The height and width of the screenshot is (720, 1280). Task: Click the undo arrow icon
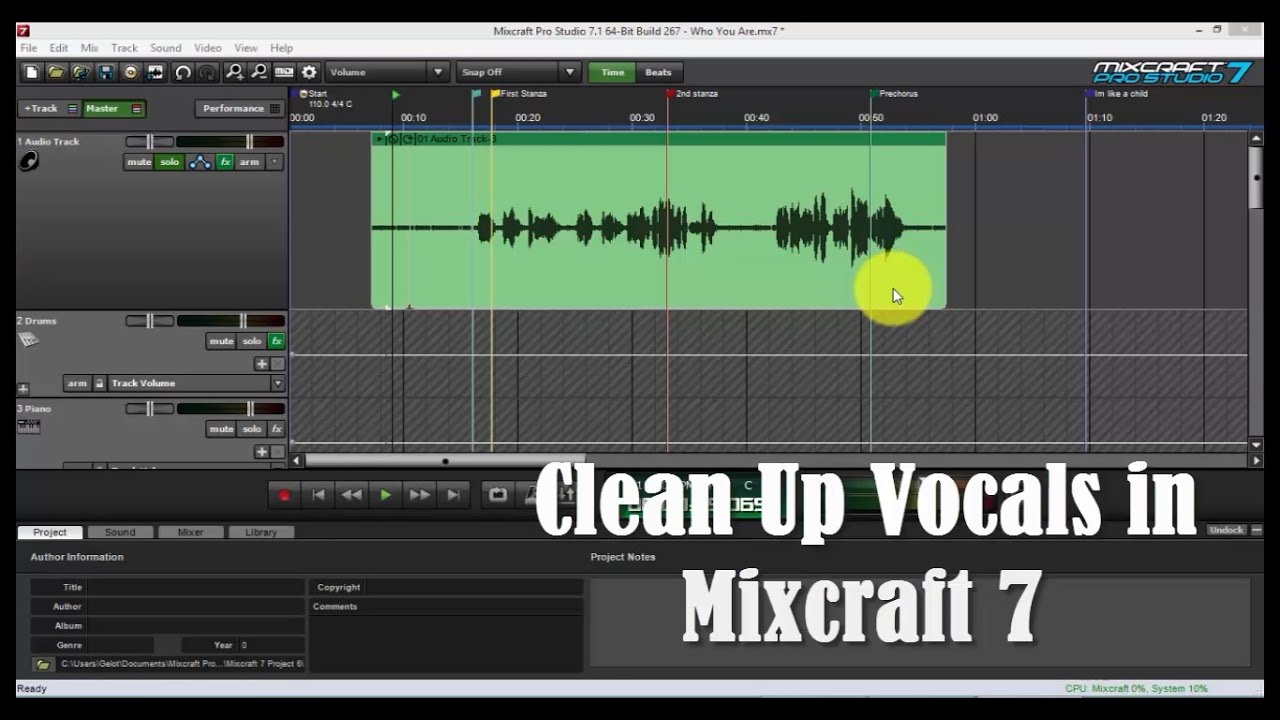pyautogui.click(x=183, y=72)
